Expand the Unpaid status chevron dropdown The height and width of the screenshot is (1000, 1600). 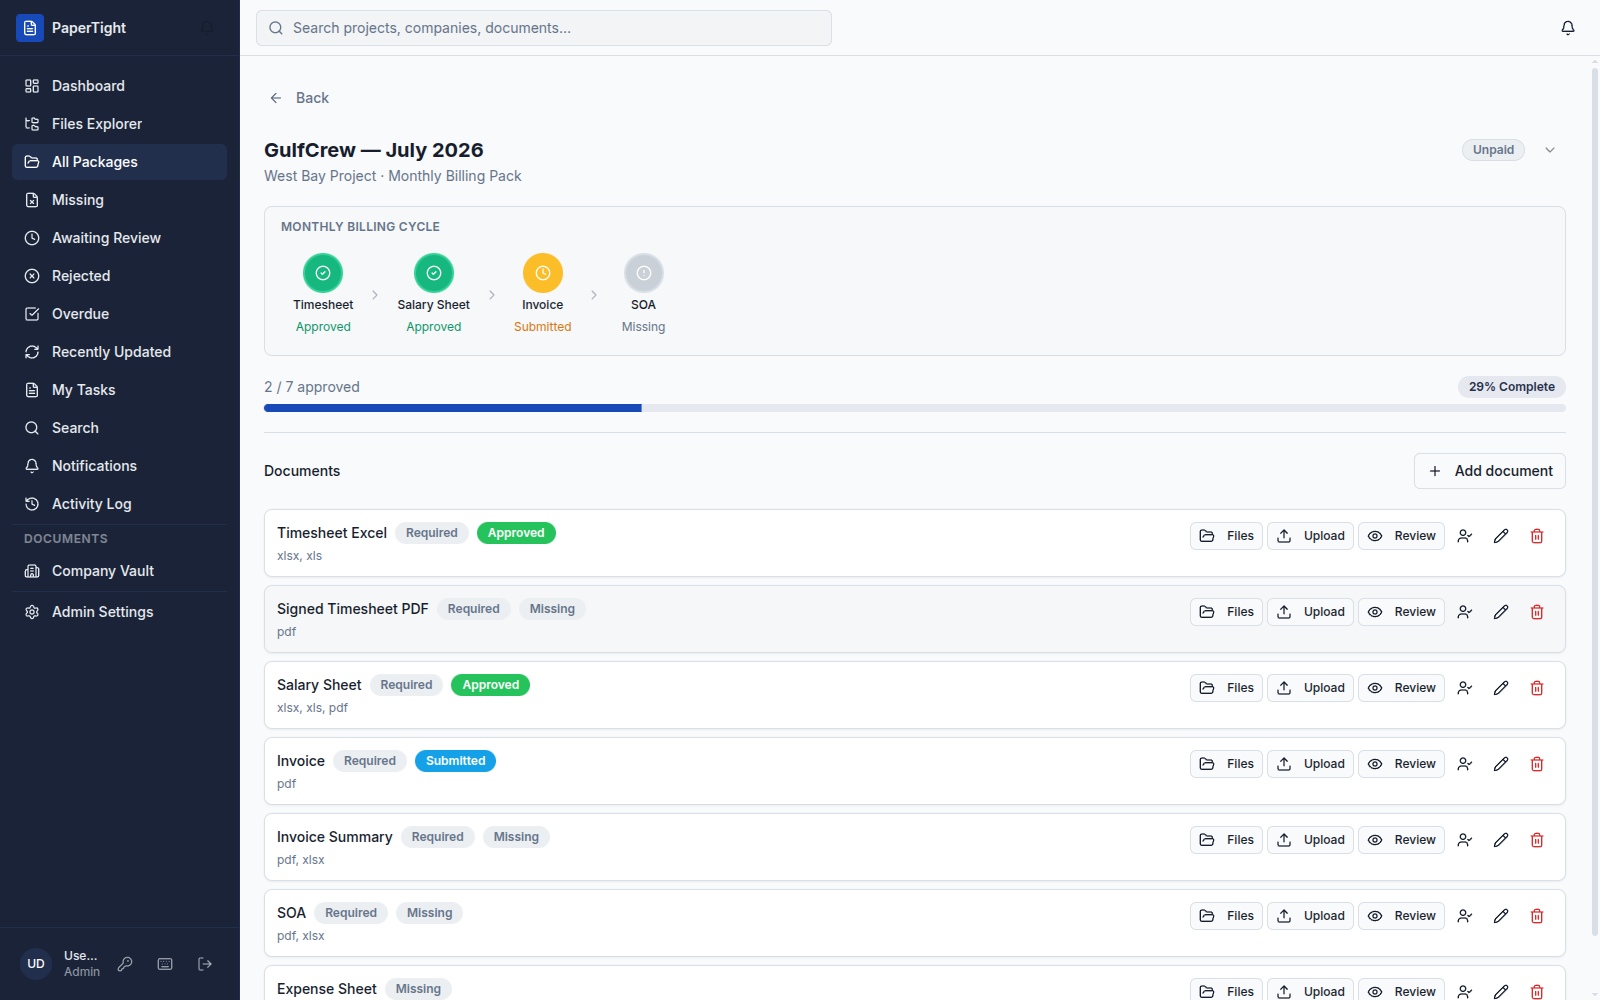coord(1550,150)
